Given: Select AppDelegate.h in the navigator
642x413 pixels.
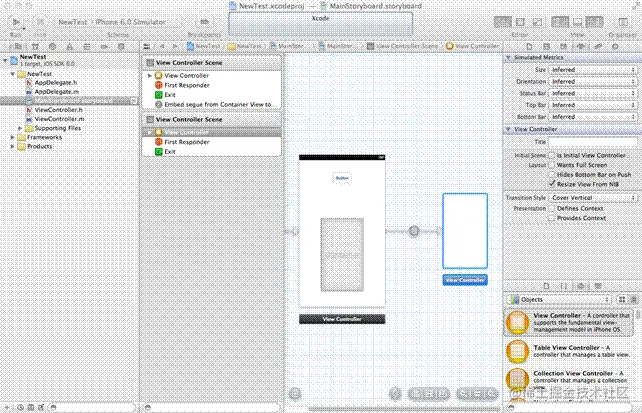Looking at the screenshot, I should pyautogui.click(x=56, y=83).
